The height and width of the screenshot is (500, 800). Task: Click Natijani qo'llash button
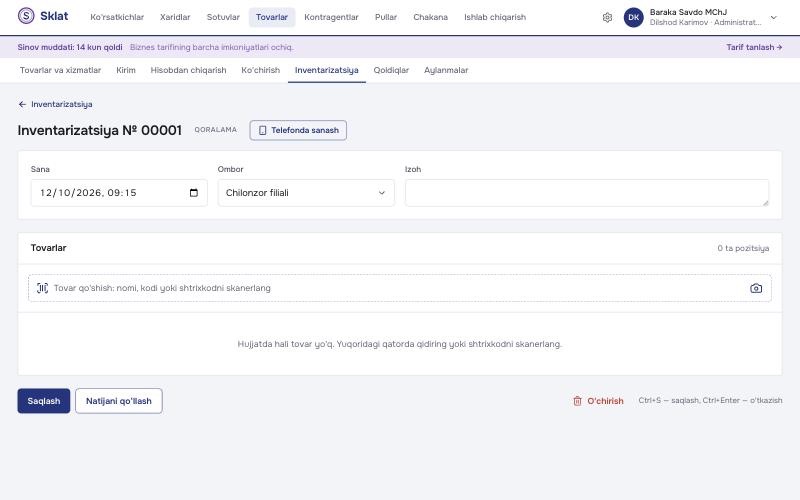tap(119, 401)
